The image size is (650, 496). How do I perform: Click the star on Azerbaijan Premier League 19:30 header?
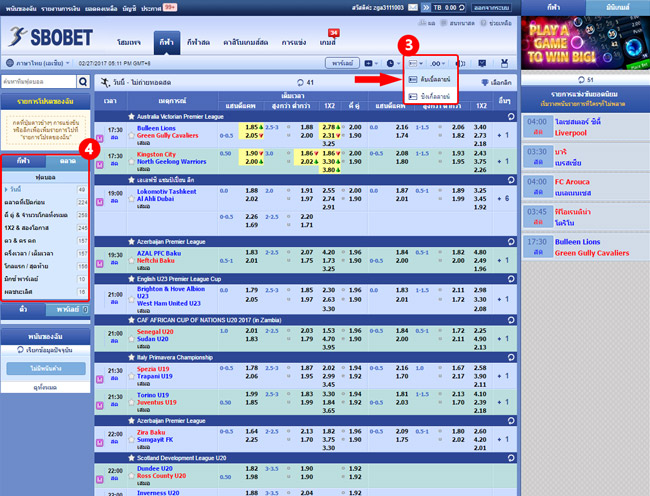pyautogui.click(x=131, y=242)
